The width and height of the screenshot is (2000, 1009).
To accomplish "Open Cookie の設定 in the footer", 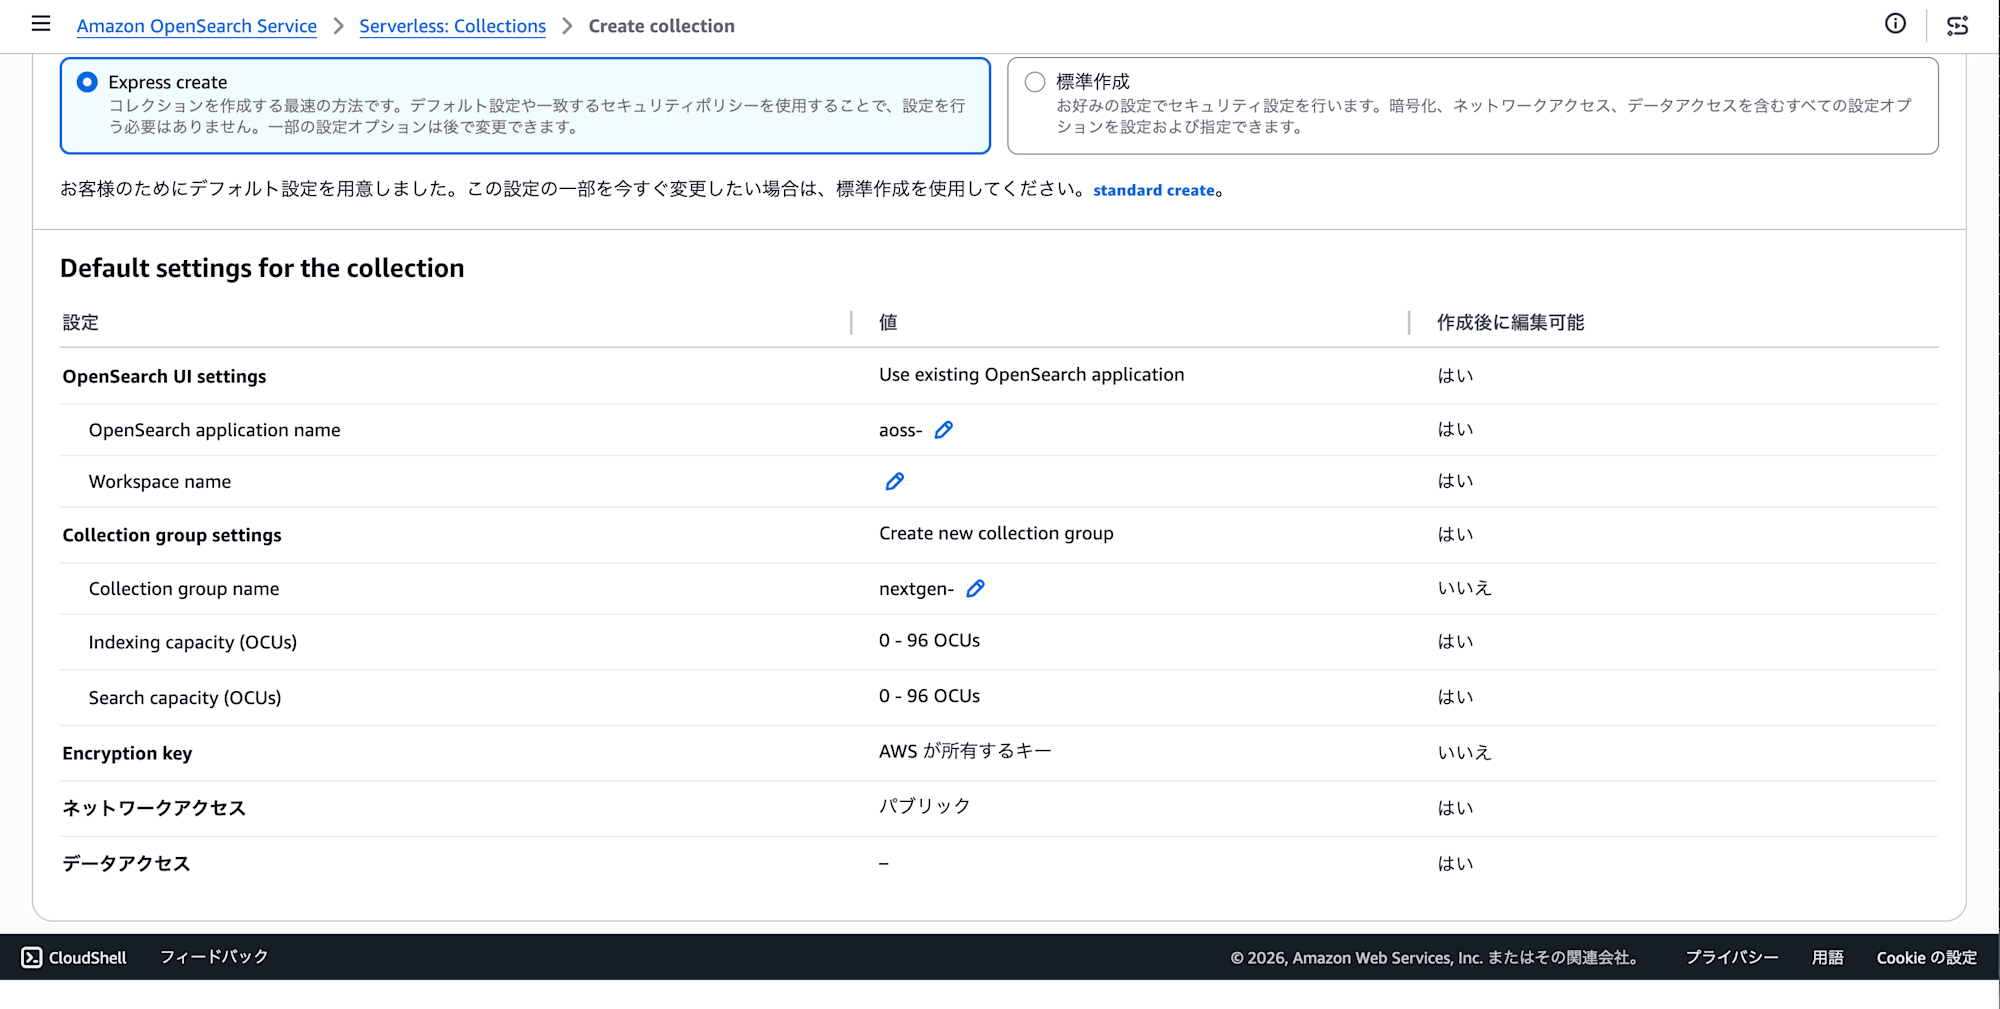I will [x=1926, y=957].
